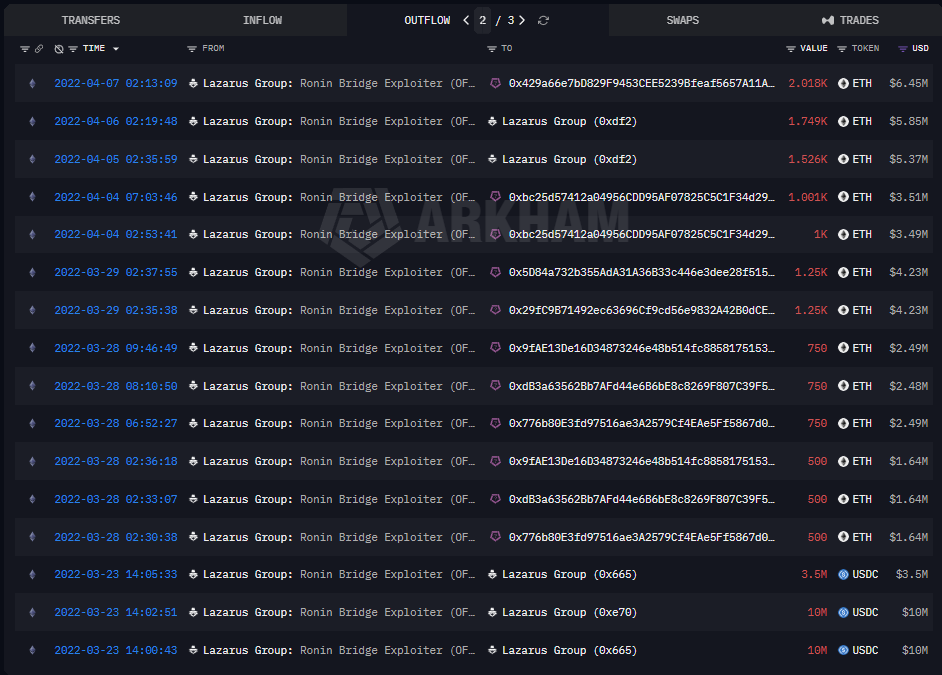Viewport: 942px width, 675px height.
Task: Open the TIME column filter
Action: point(73,49)
